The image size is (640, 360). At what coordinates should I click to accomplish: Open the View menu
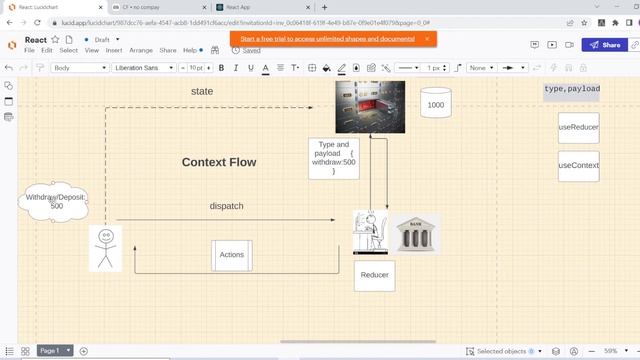(x=92, y=50)
